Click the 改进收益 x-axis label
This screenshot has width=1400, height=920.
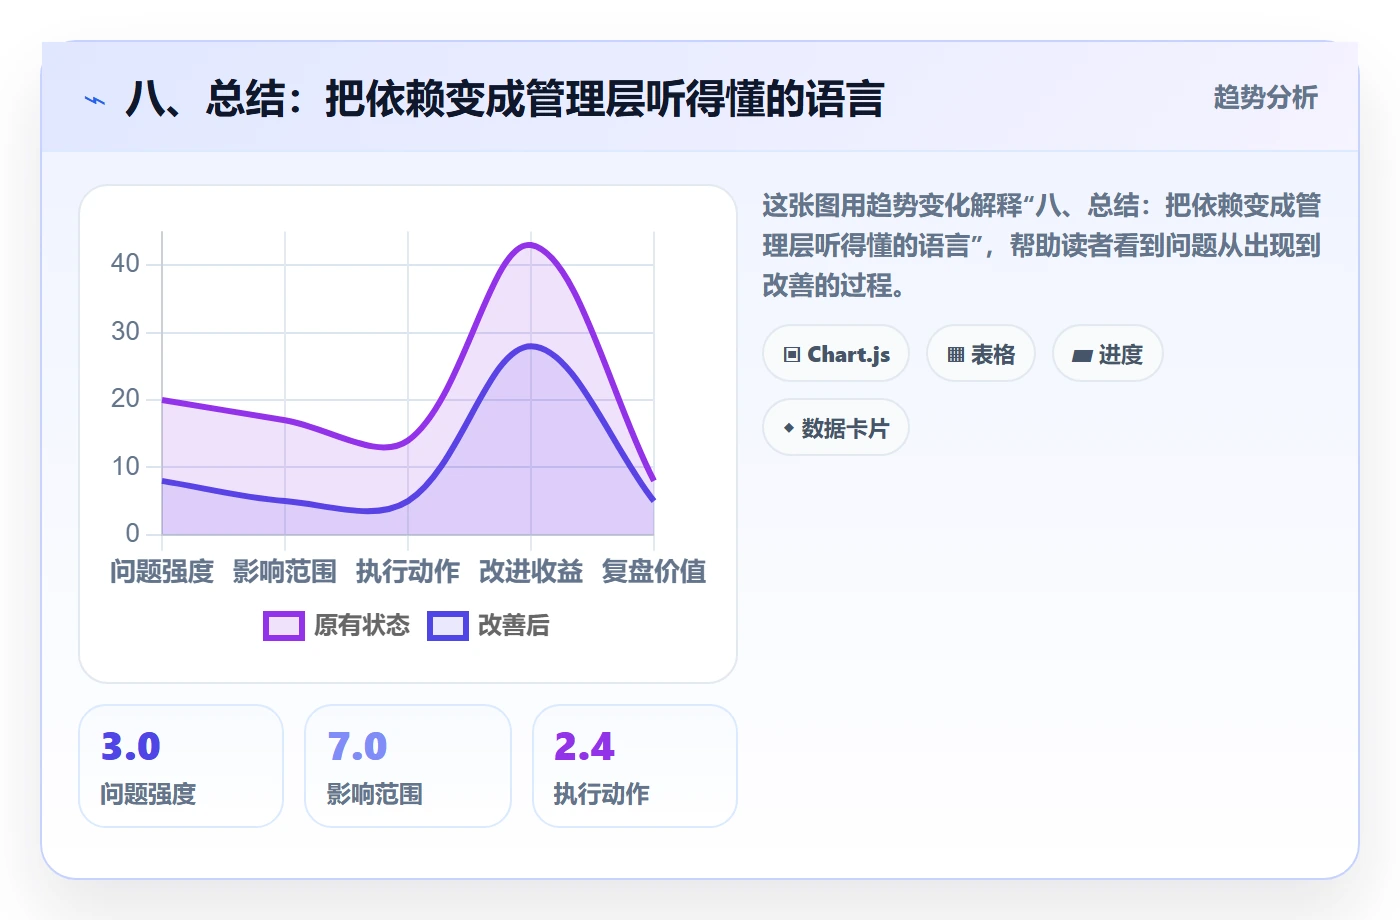point(531,572)
